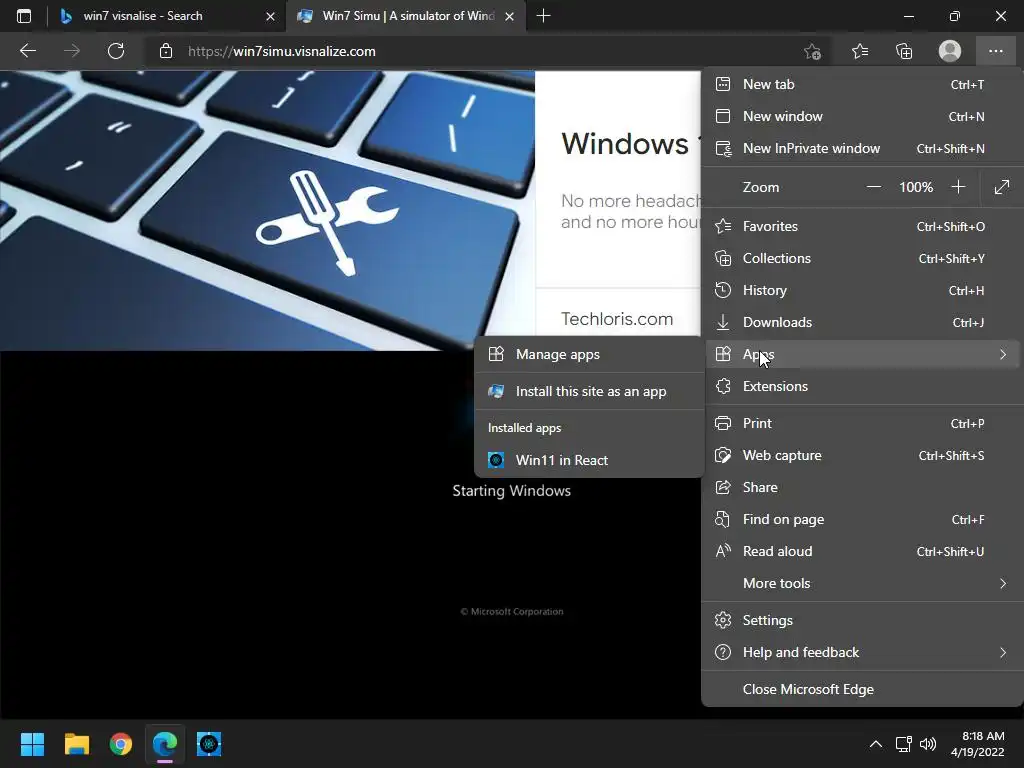Enter full screen via zoom arrow icon
Viewport: 1024px width, 768px height.
click(1002, 187)
